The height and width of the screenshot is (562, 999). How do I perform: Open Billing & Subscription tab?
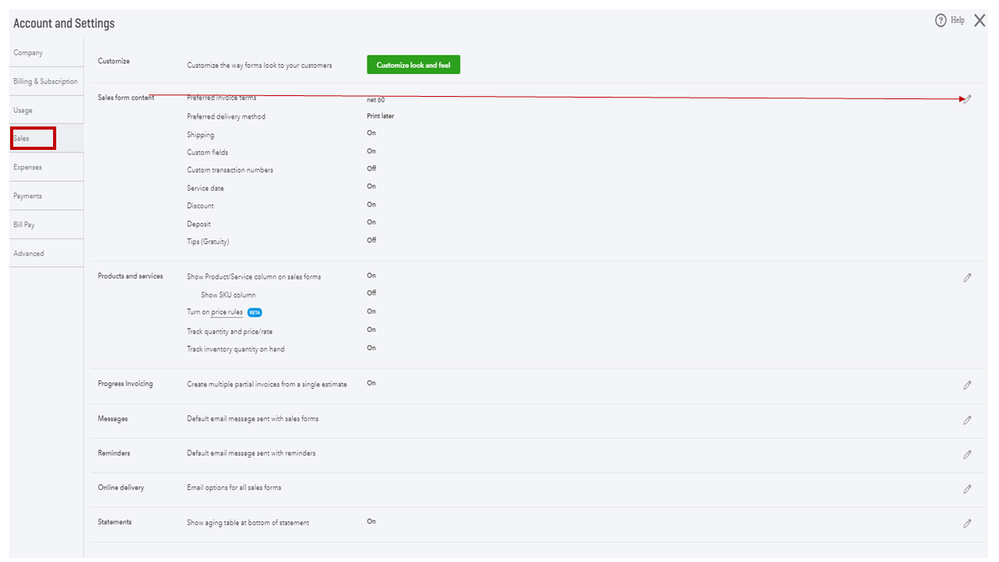tap(45, 81)
